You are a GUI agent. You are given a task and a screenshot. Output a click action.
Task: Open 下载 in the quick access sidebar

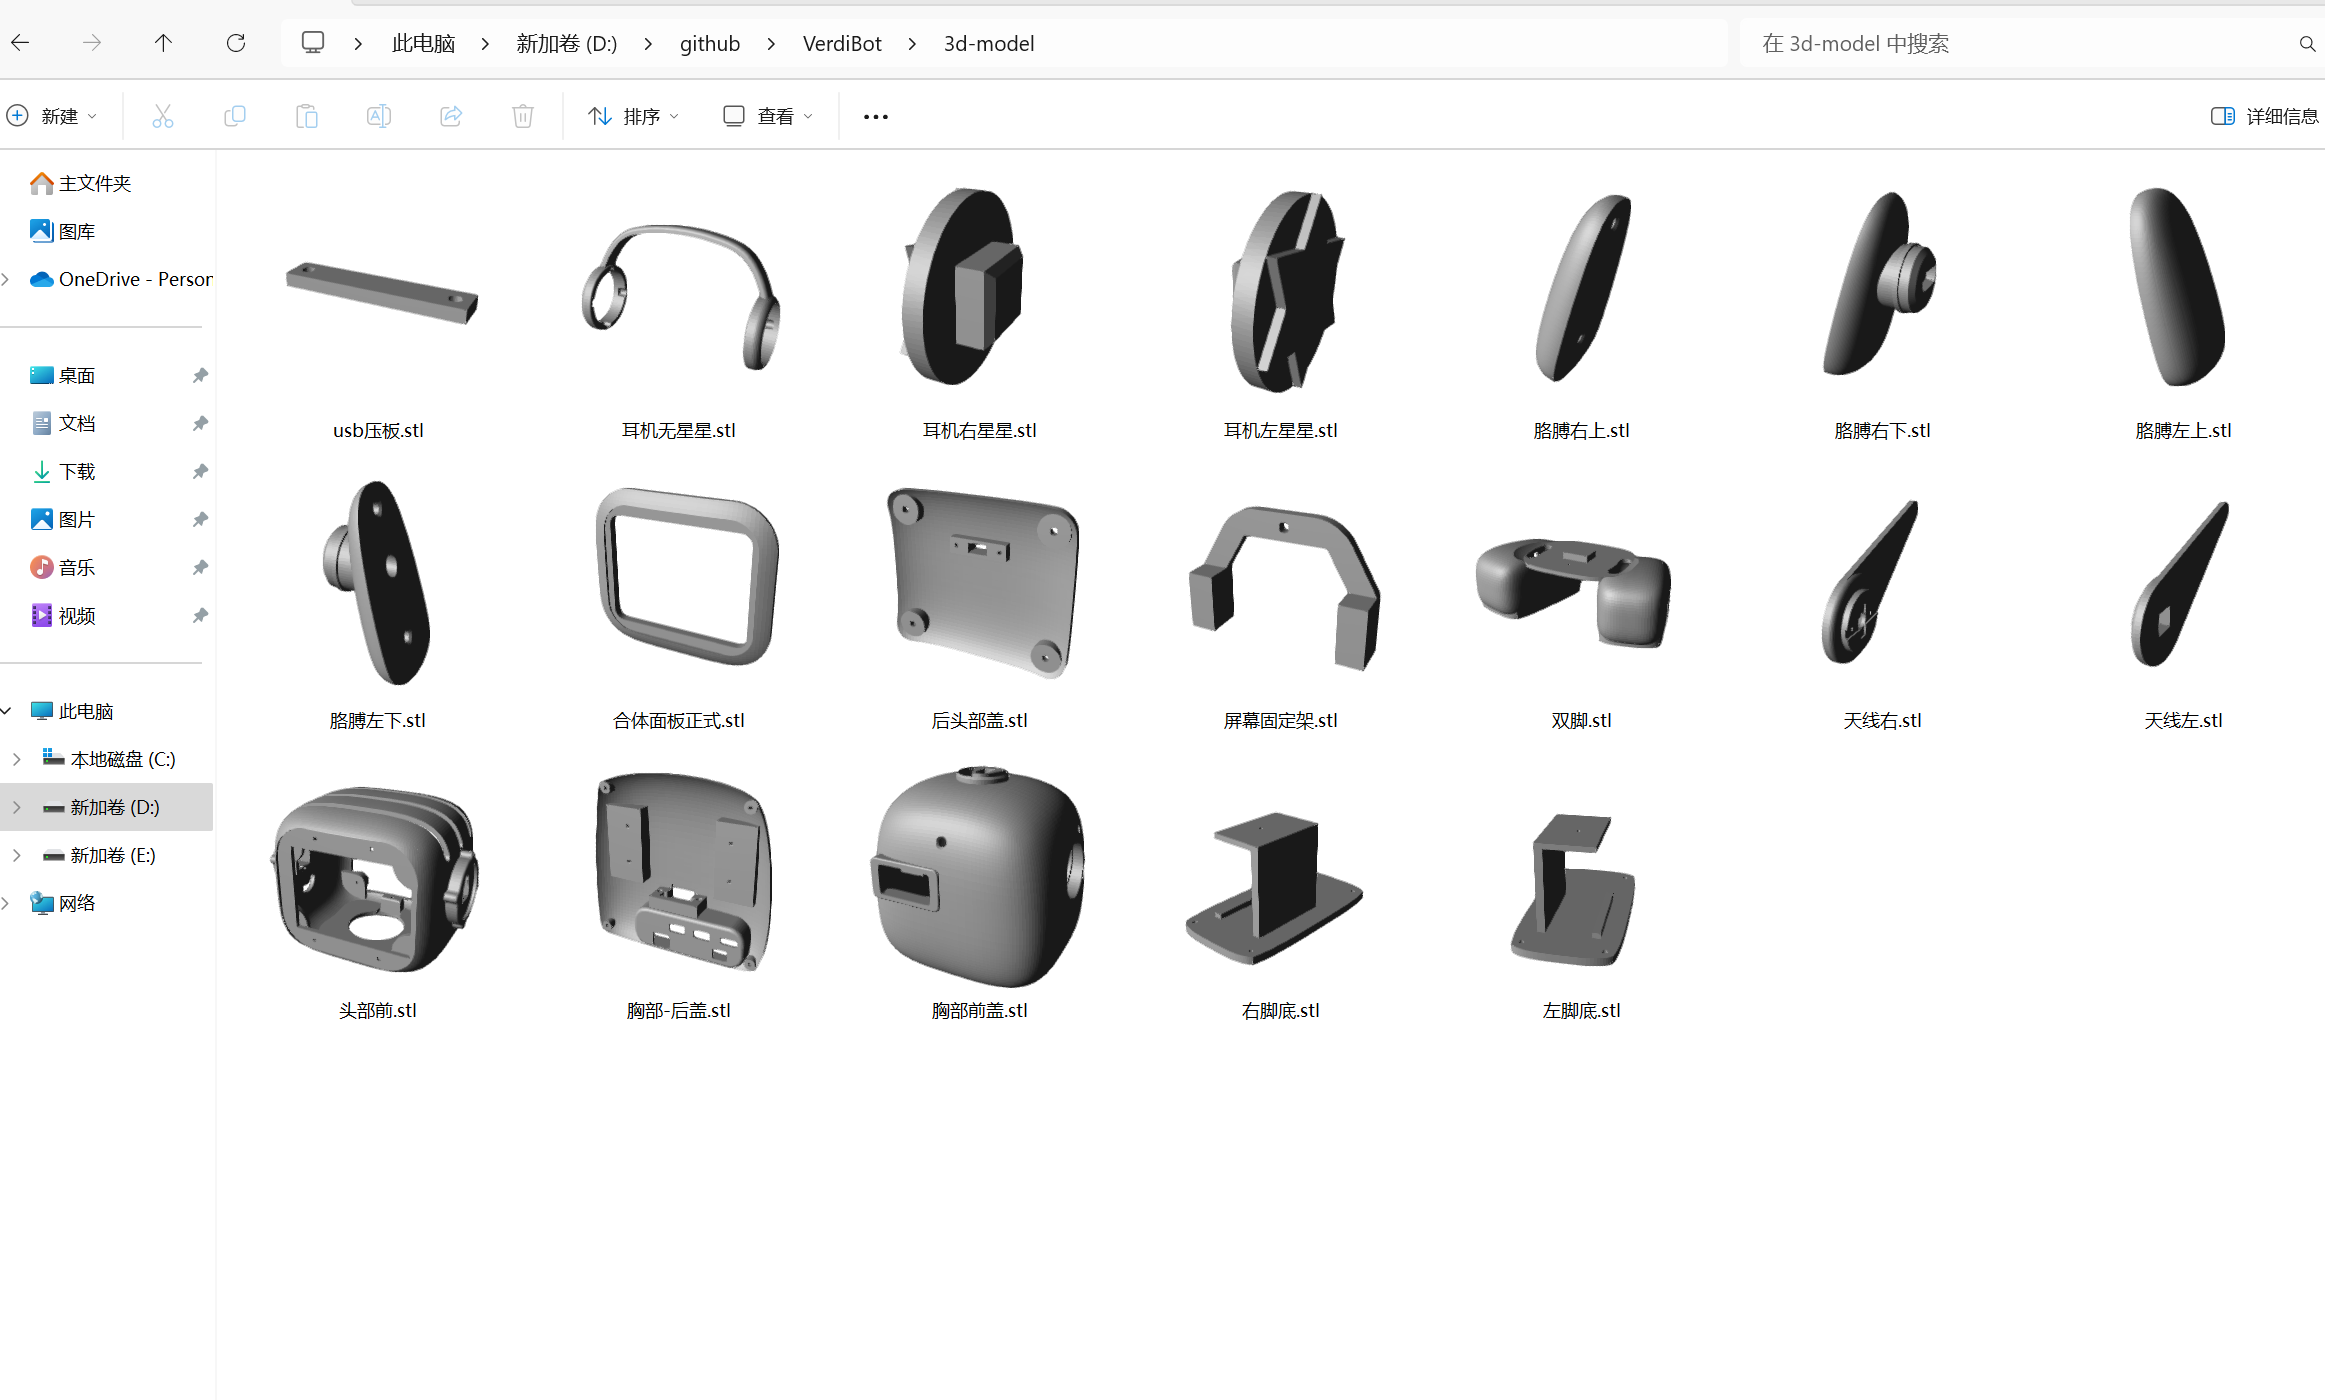(77, 471)
